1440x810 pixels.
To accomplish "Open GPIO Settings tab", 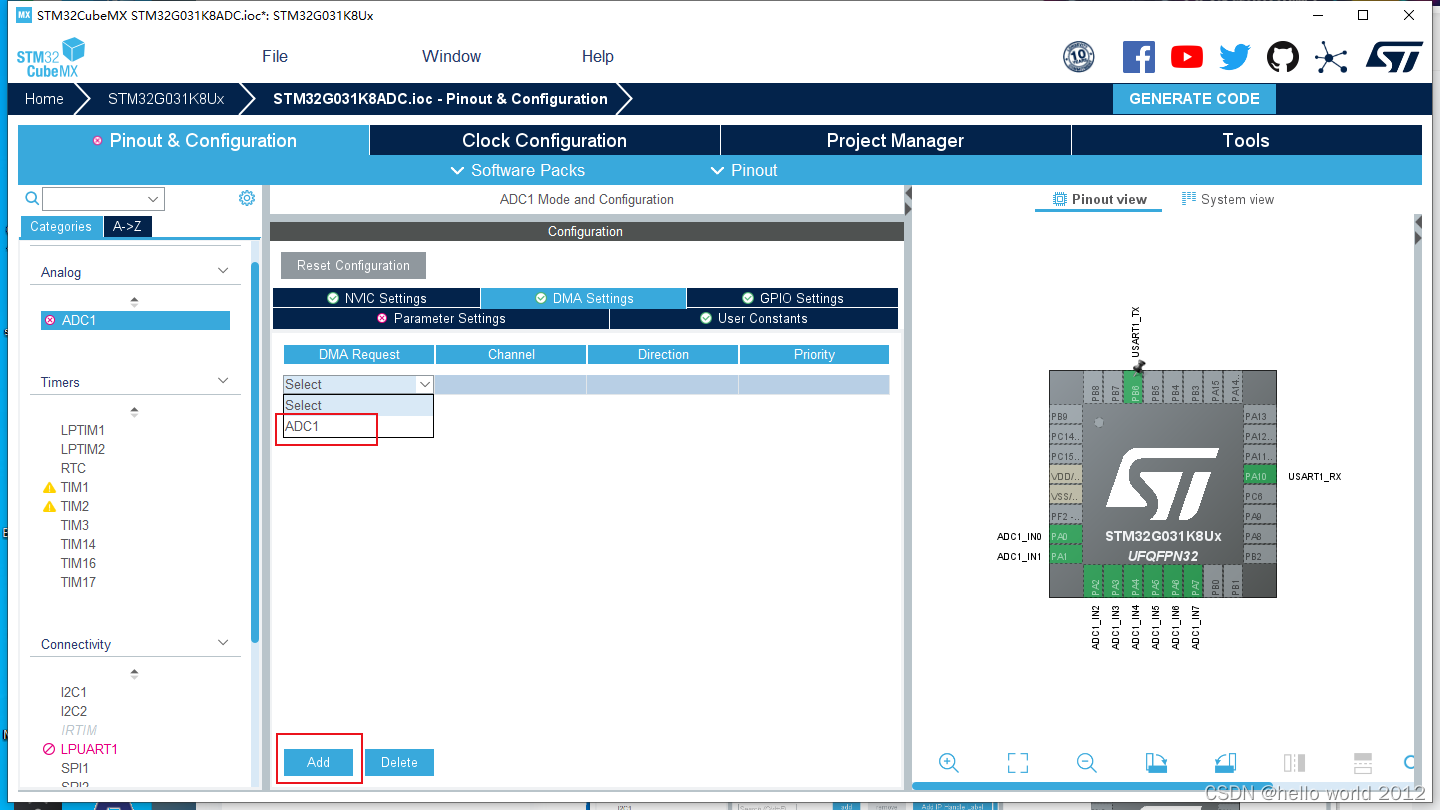I will coord(793,298).
